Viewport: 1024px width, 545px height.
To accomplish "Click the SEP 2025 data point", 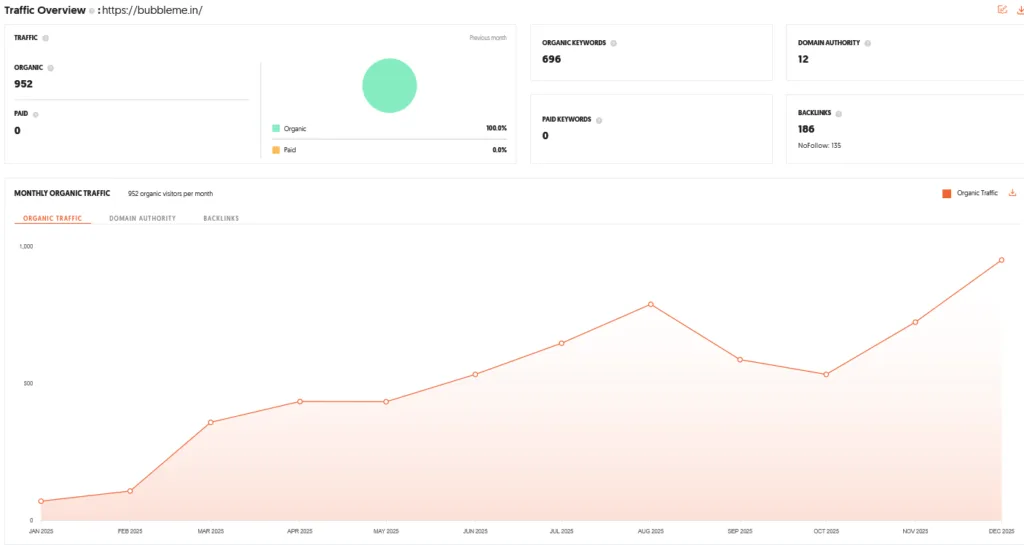I will [739, 360].
